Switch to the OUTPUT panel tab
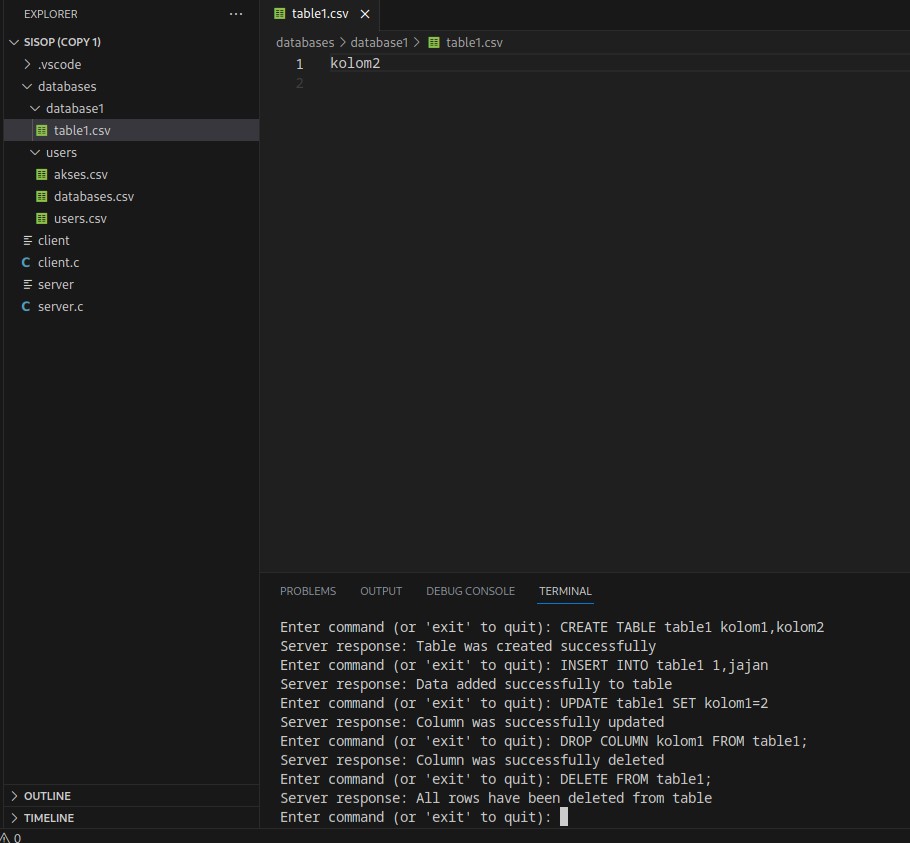The image size is (910, 843). click(x=381, y=591)
